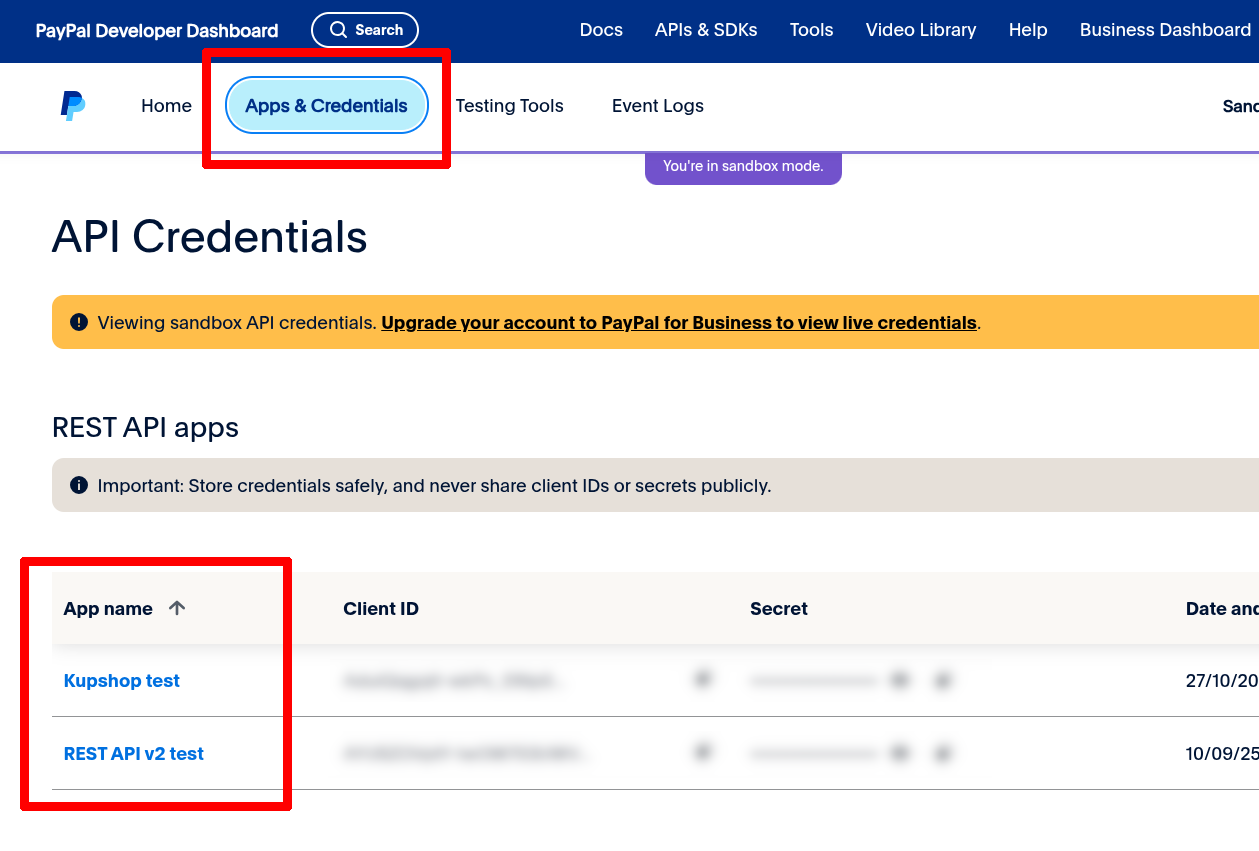This screenshot has height=851, width=1259.
Task: Open the Tools menu item
Action: tap(811, 30)
